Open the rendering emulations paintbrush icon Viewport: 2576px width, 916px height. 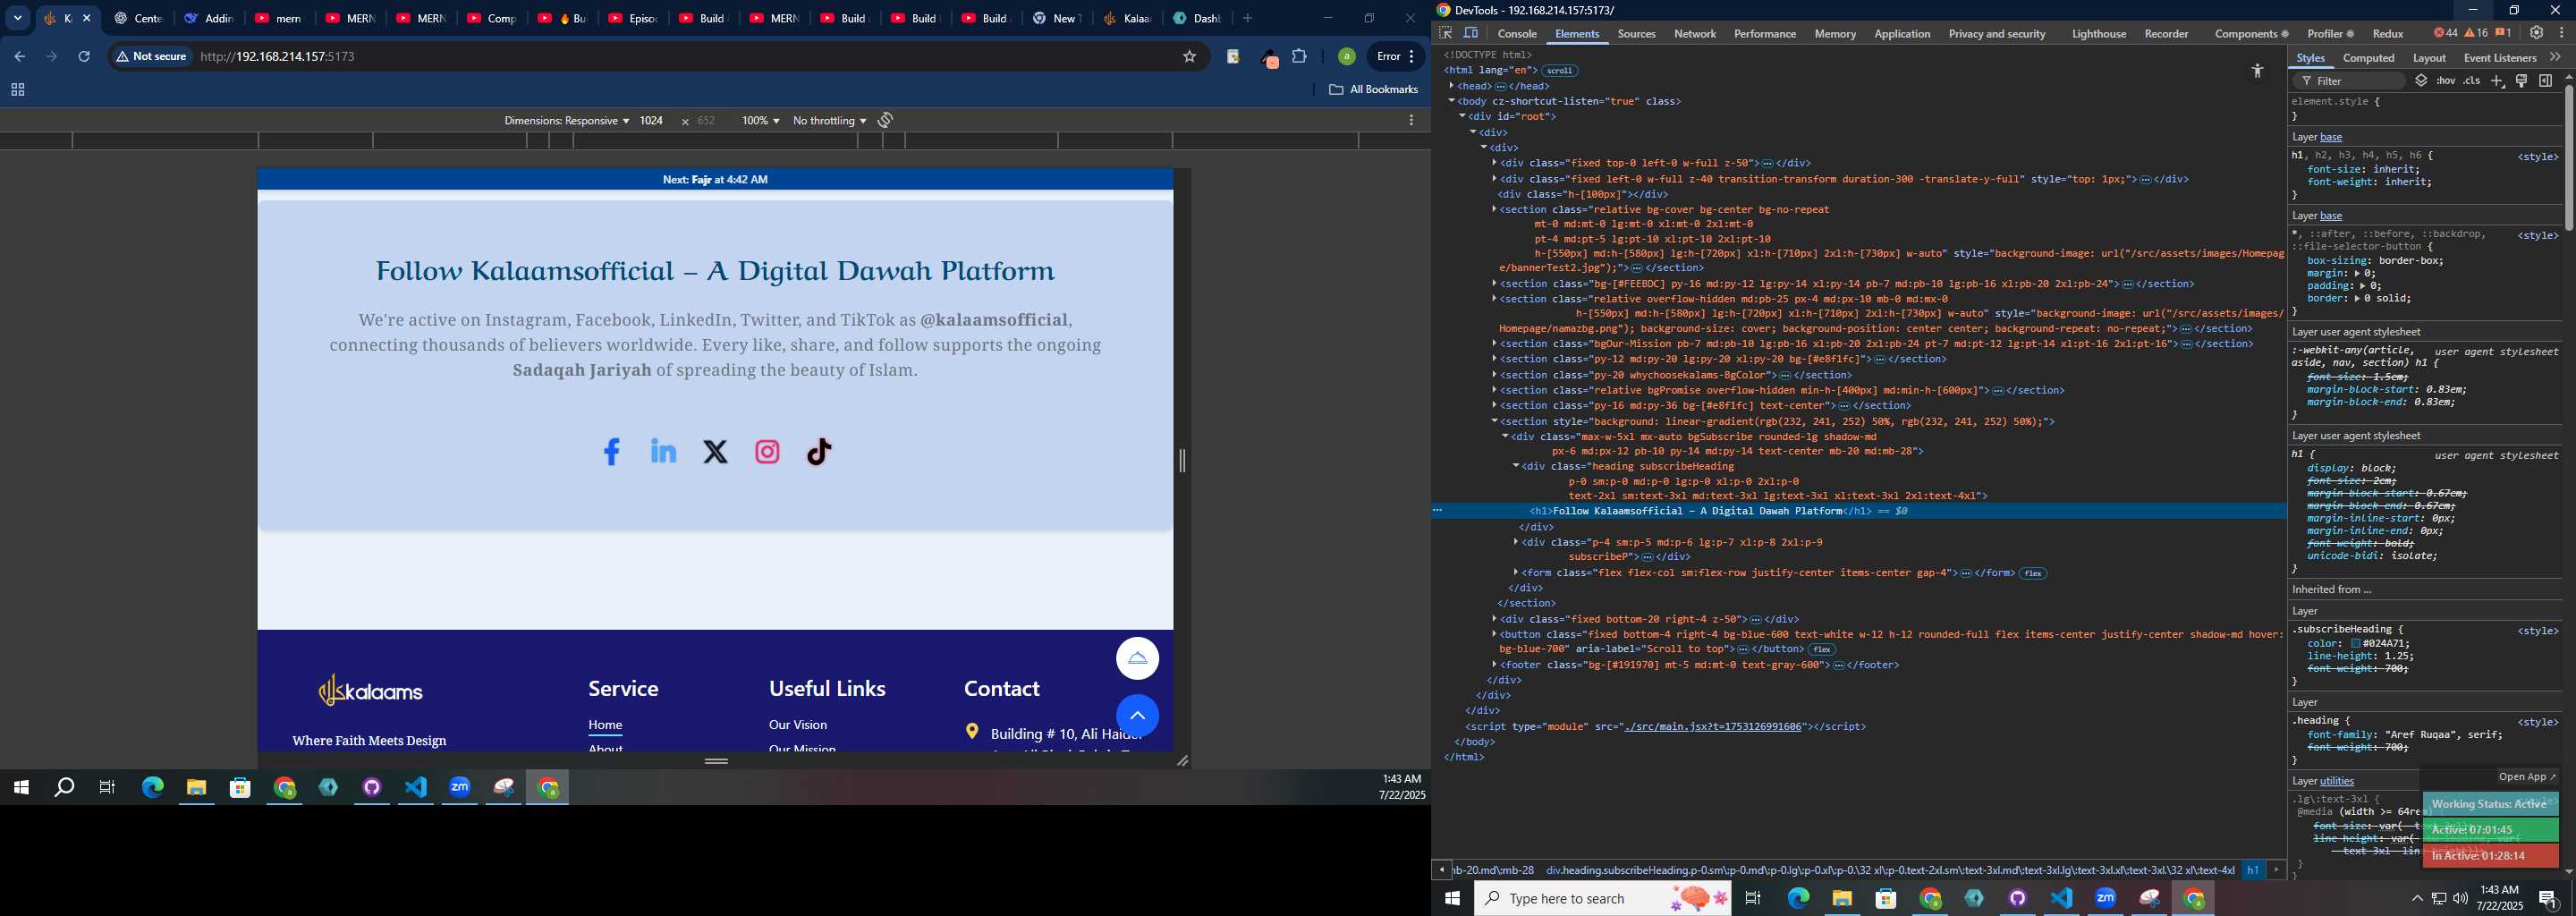(x=2521, y=81)
